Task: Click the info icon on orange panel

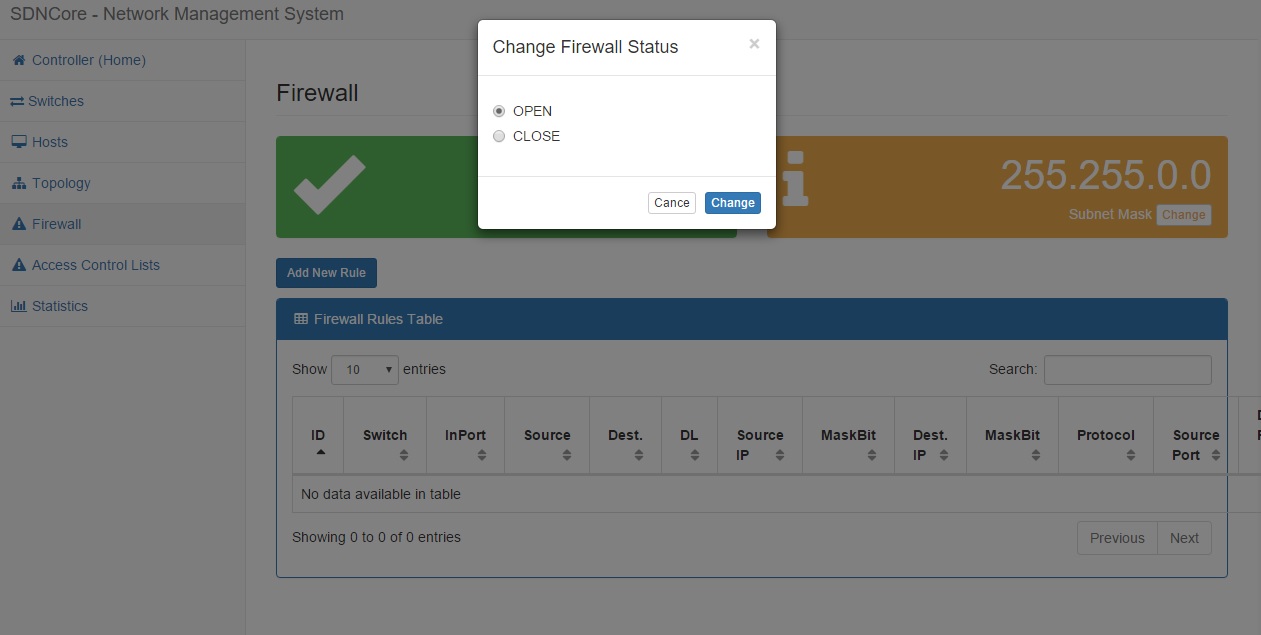Action: point(795,179)
